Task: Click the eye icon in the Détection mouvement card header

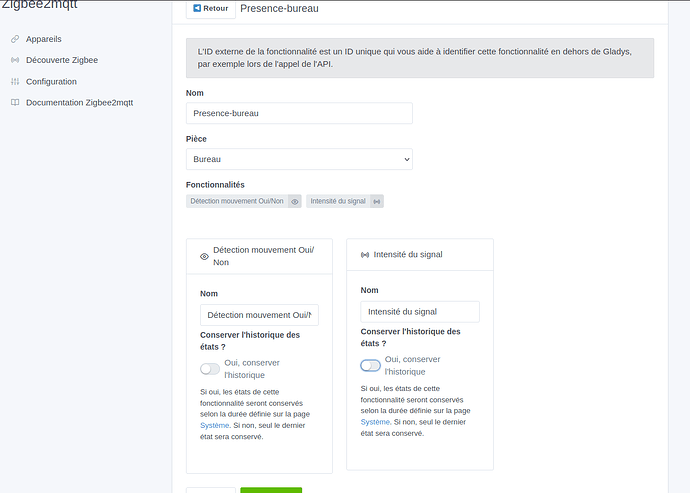Action: click(204, 256)
